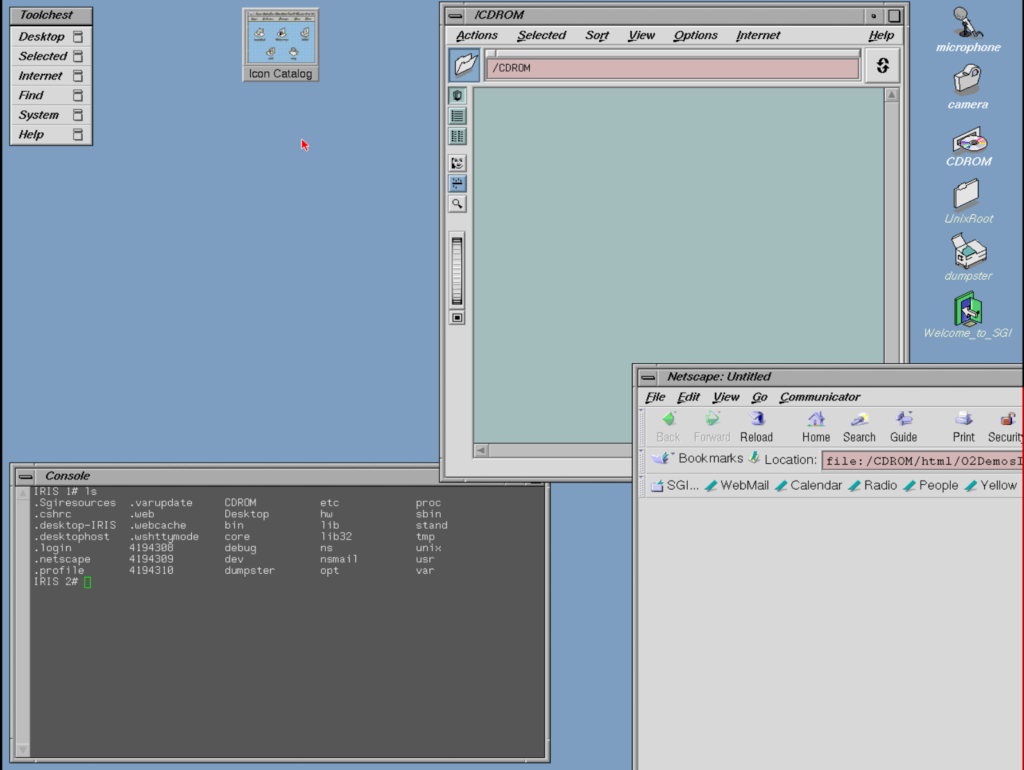
Task: Click the minimized Icon Catalog window icon
Action: coord(281,45)
